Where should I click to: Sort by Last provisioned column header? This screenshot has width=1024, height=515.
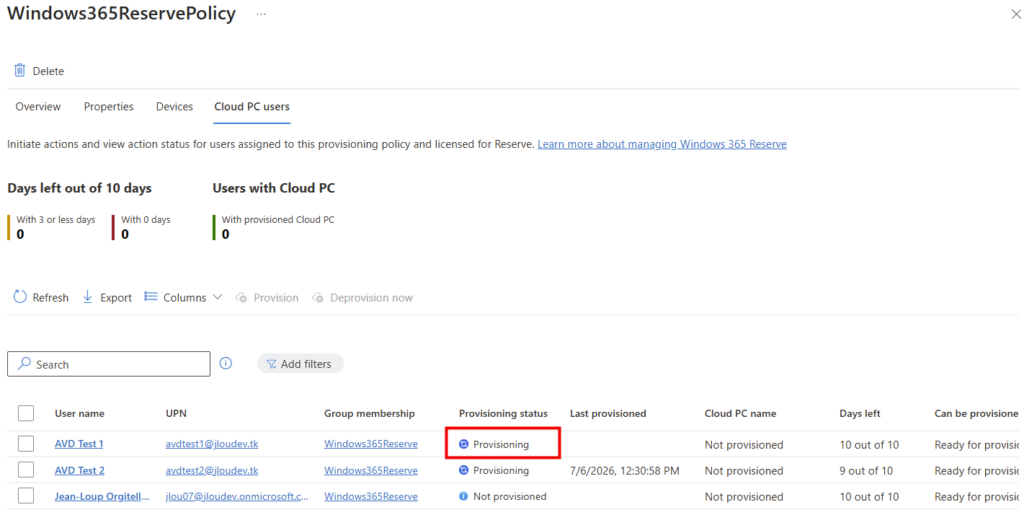608,413
